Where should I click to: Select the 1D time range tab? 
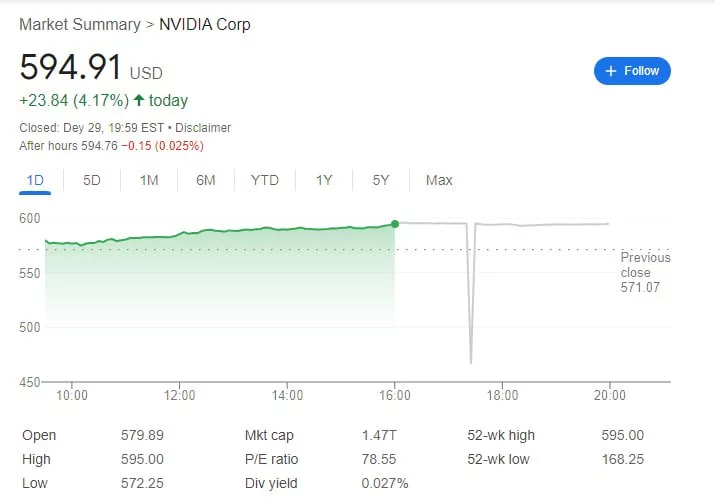(35, 180)
